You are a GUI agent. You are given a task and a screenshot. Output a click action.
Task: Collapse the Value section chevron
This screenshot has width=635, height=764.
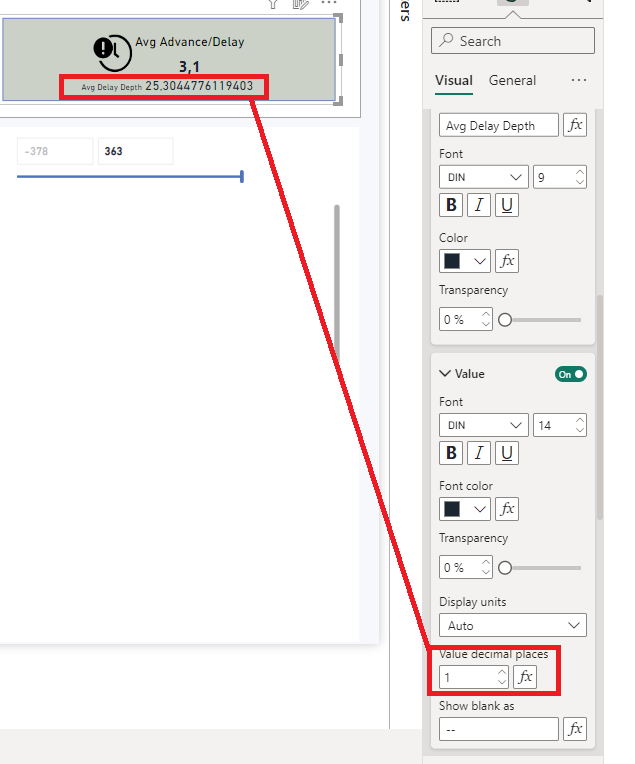pos(444,373)
